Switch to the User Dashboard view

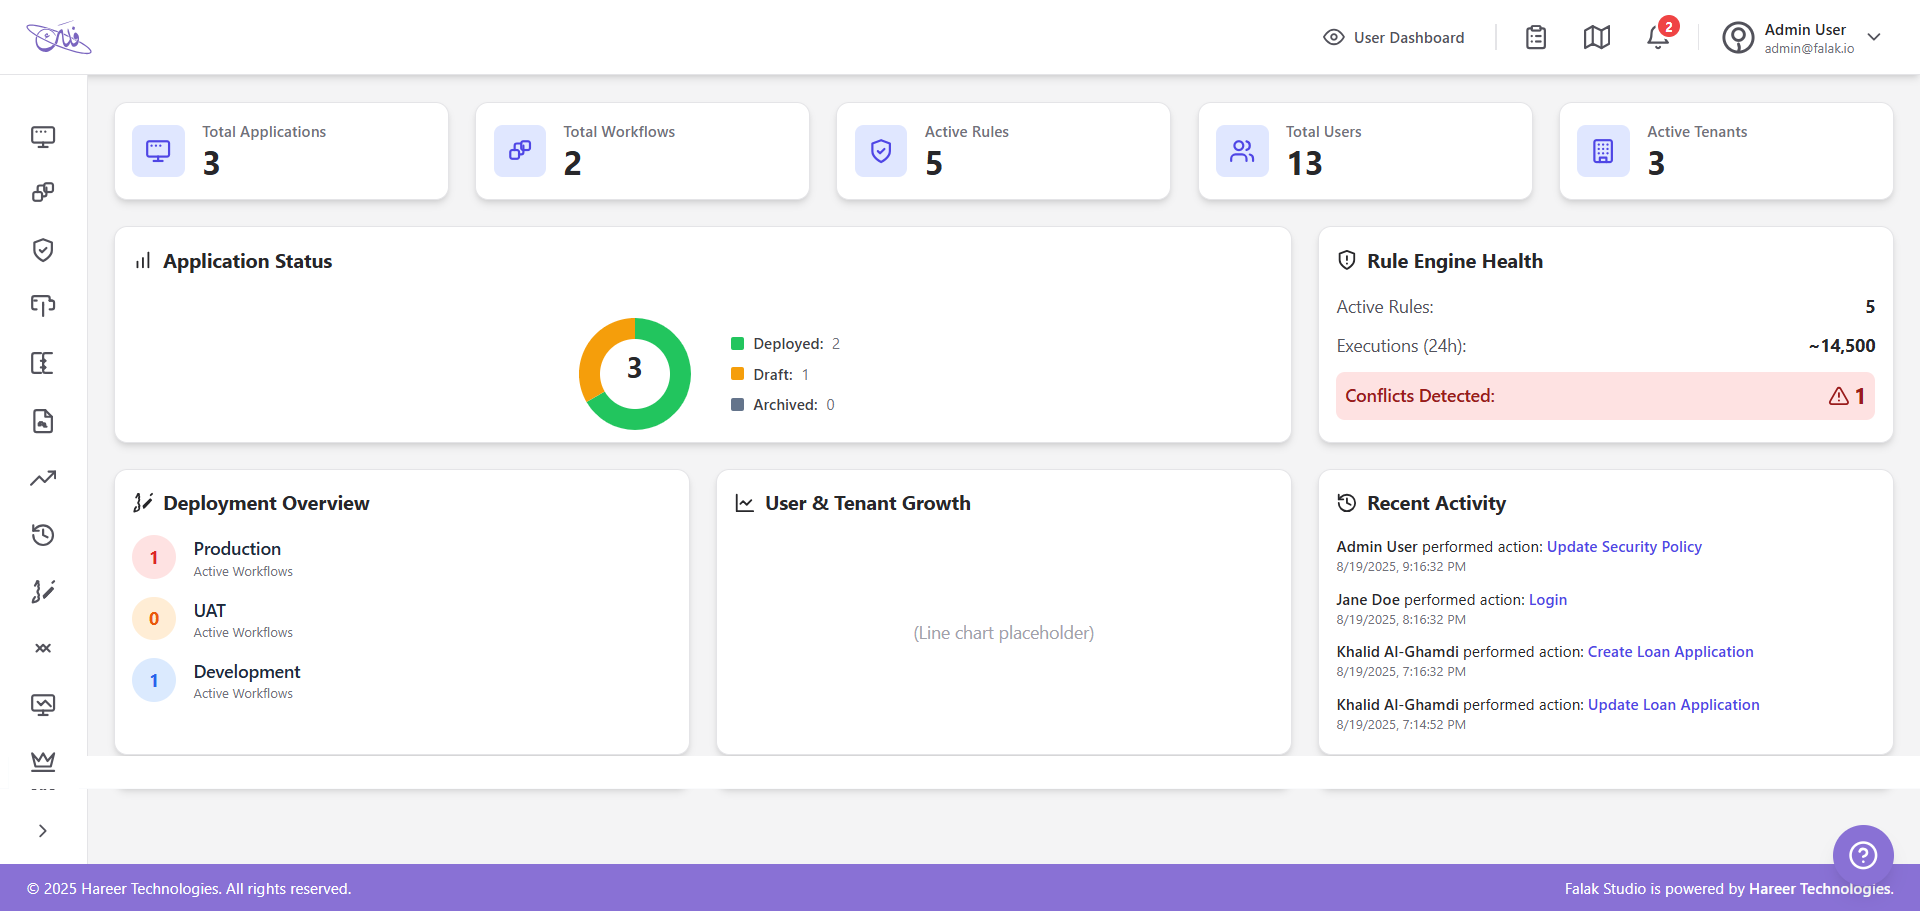(x=1394, y=37)
